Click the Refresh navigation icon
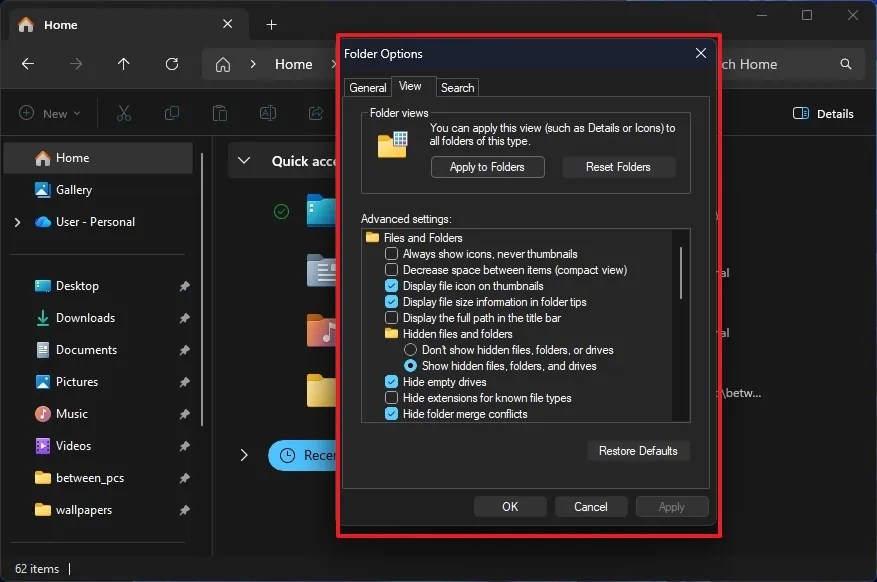This screenshot has height=582, width=877. (x=171, y=64)
